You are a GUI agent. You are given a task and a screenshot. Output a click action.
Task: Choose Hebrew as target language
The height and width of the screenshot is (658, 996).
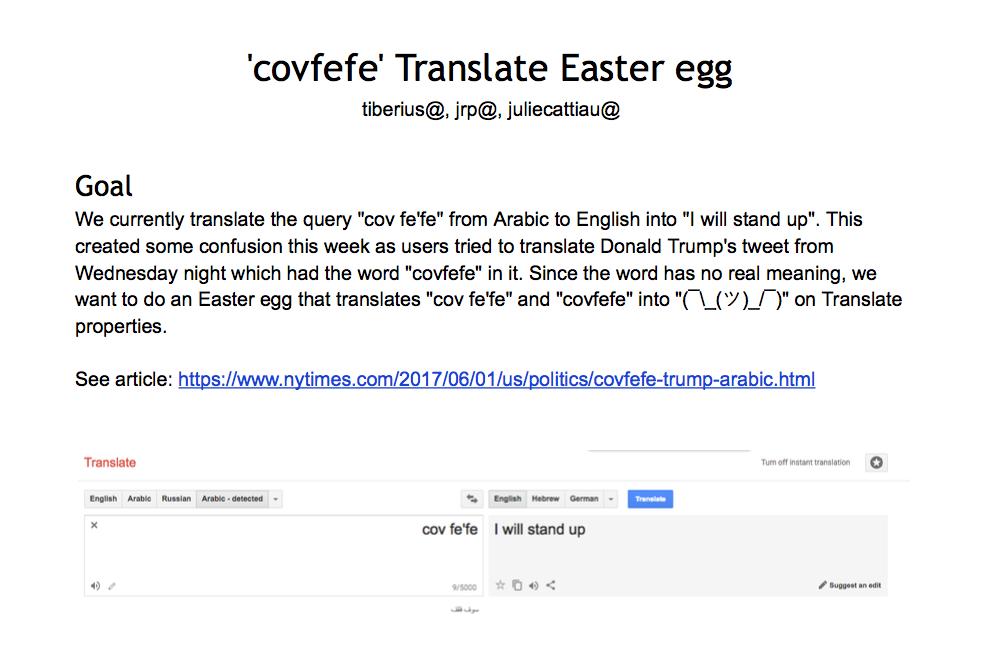[546, 499]
